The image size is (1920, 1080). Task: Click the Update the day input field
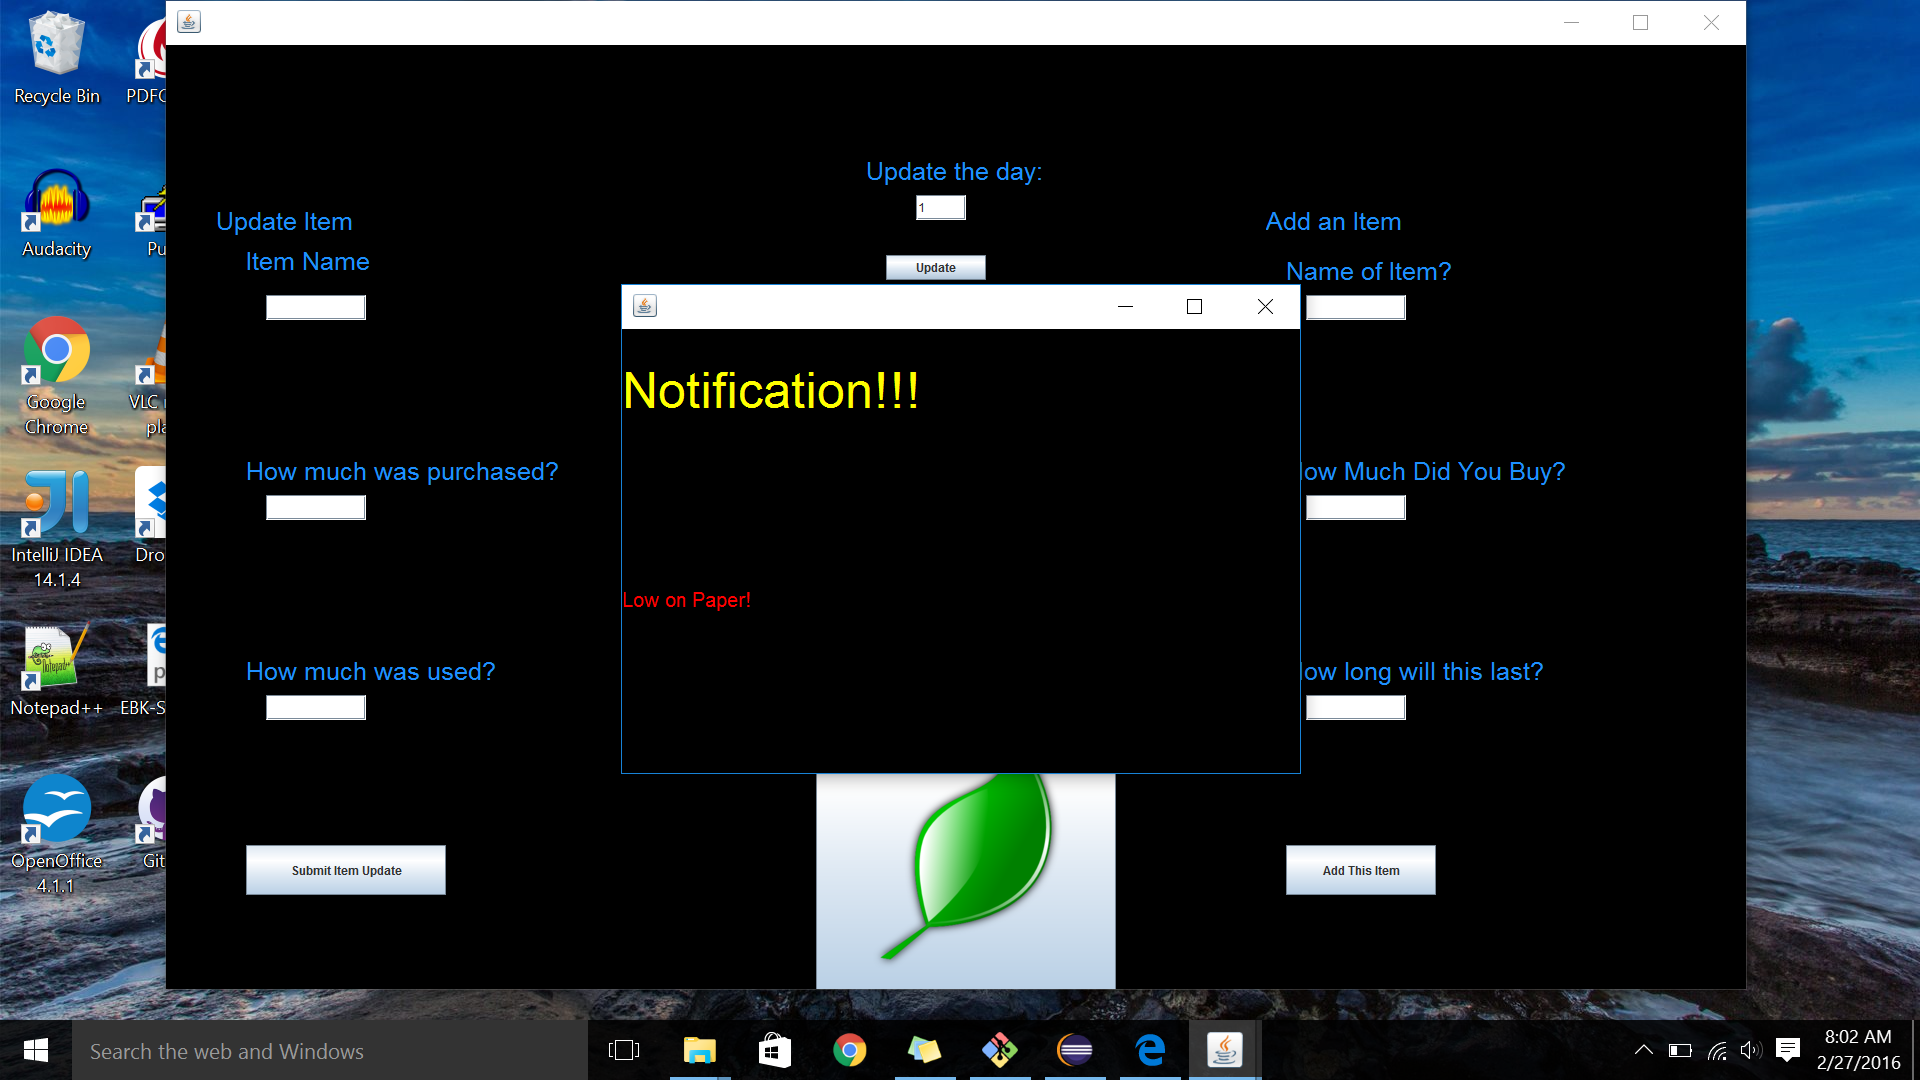[x=940, y=207]
